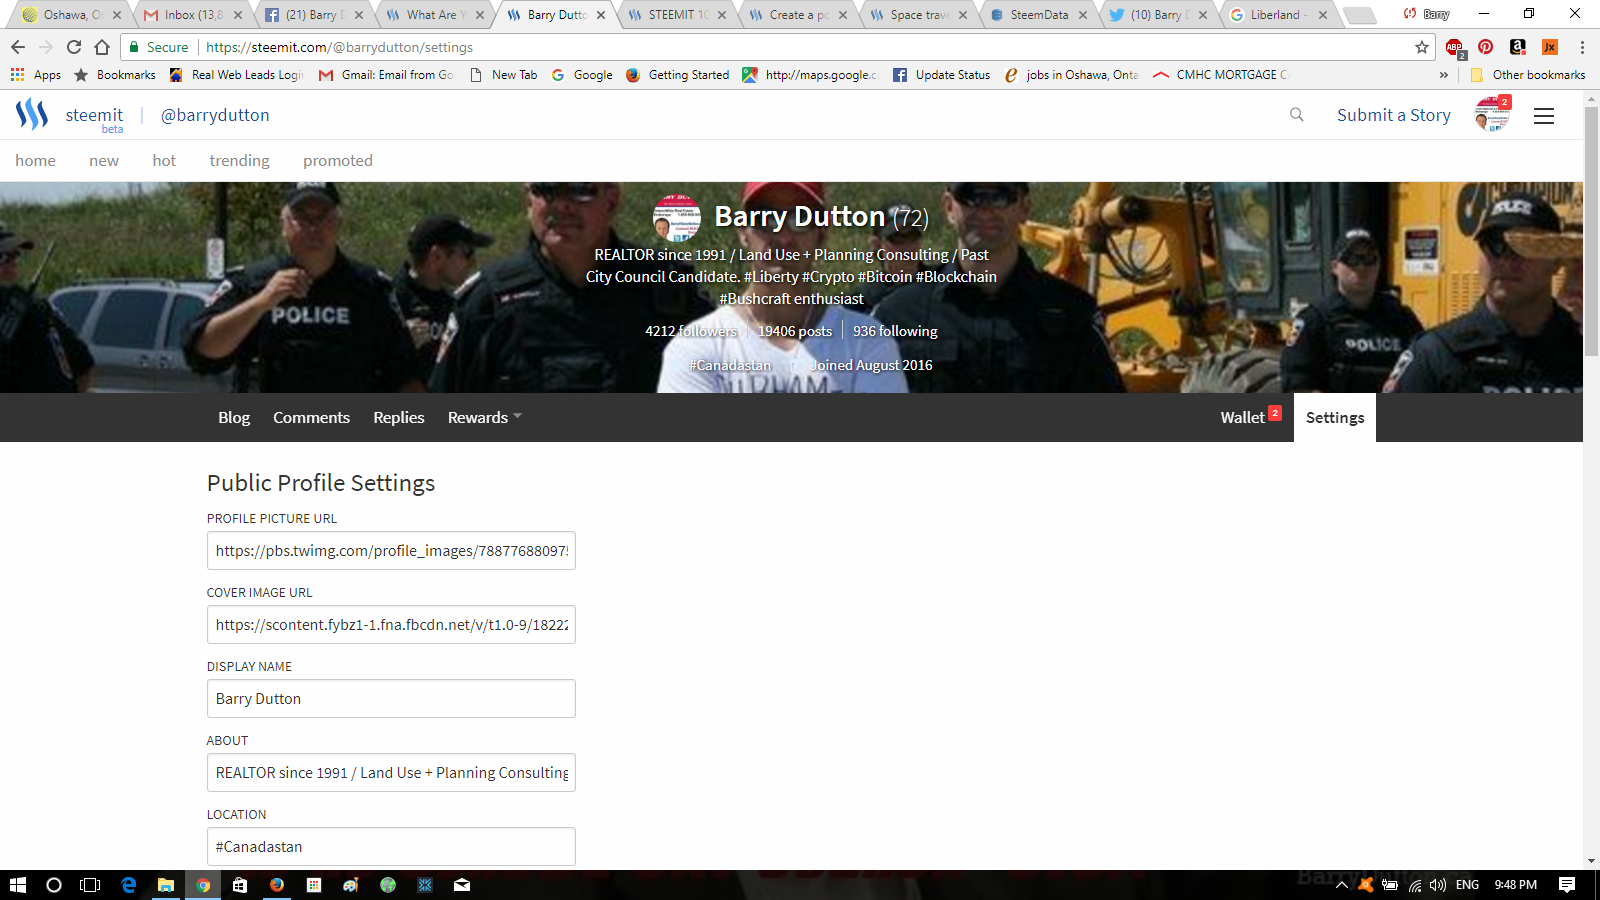
Task: Open the @barrydutton profile link
Action: point(215,115)
